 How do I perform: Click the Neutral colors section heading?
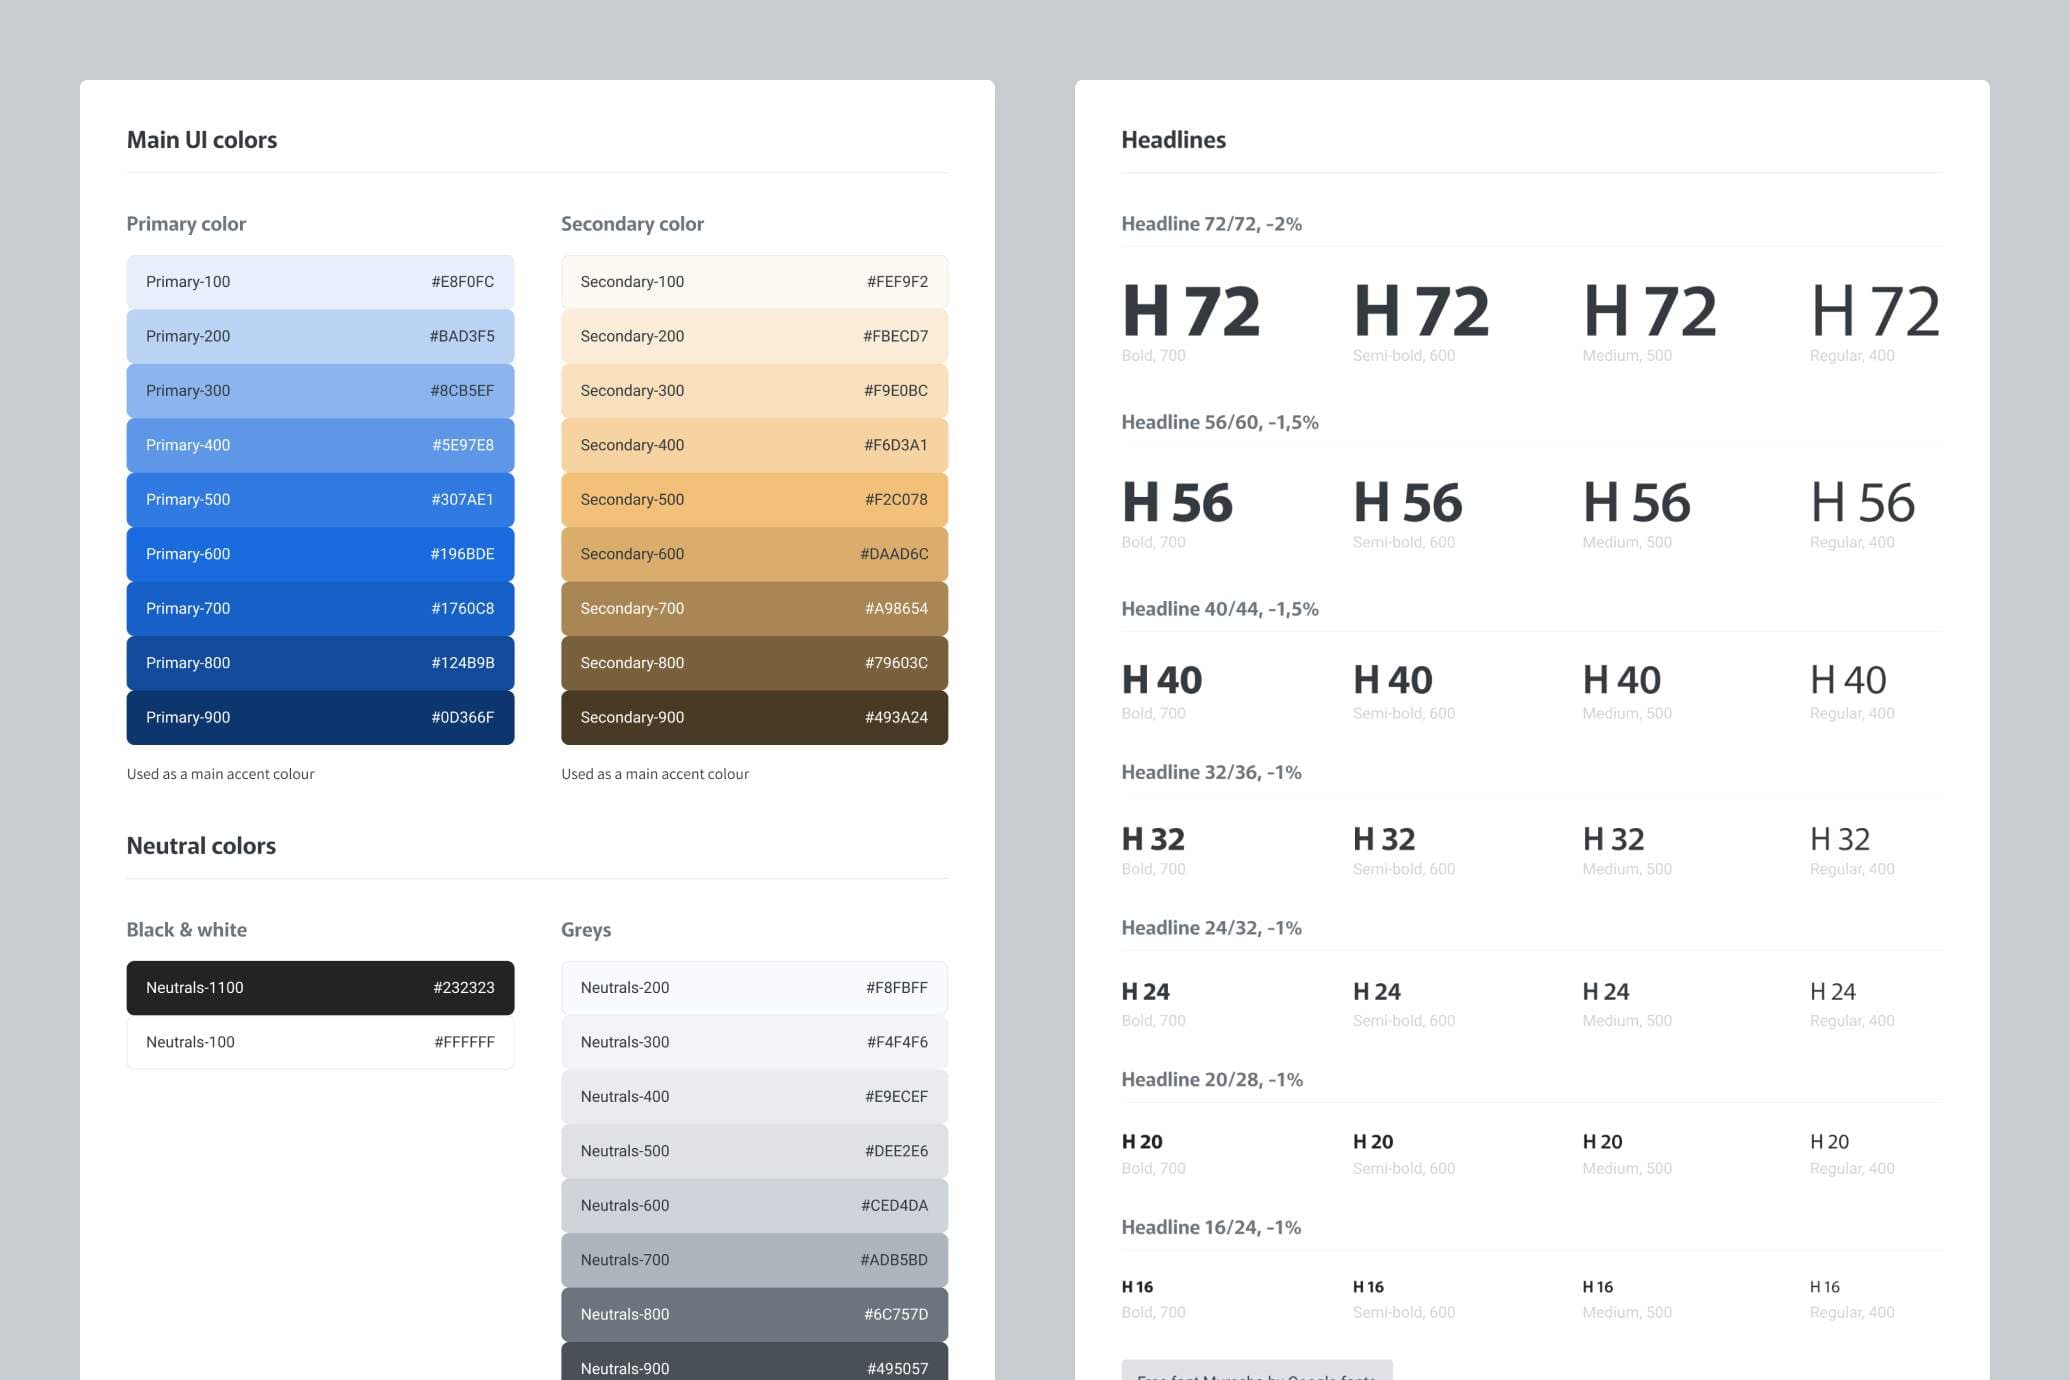(200, 845)
